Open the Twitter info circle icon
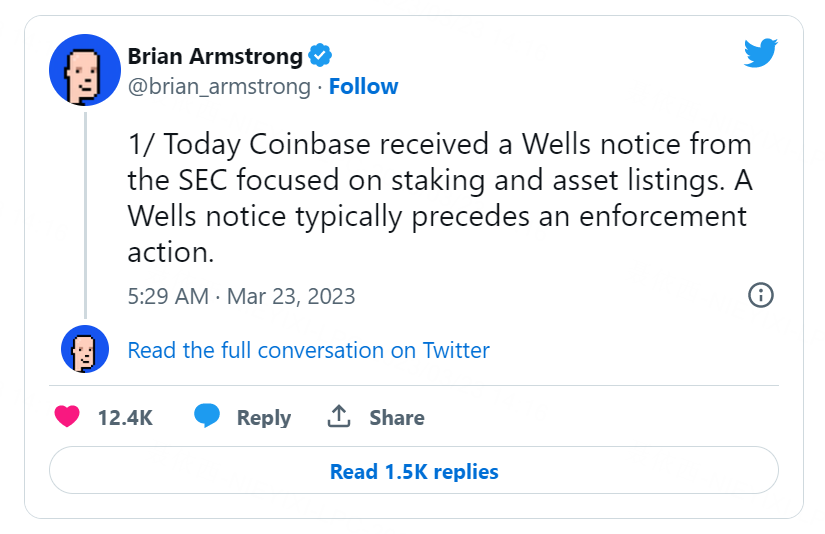Image resolution: width=825 pixels, height=534 pixels. tap(760, 295)
